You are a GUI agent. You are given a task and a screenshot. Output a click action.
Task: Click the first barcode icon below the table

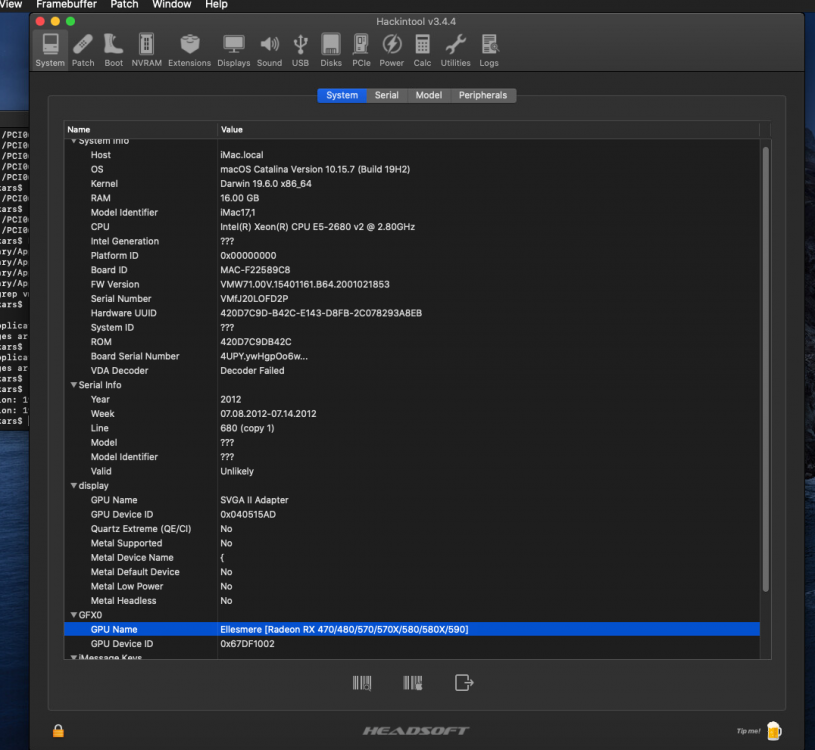[362, 682]
